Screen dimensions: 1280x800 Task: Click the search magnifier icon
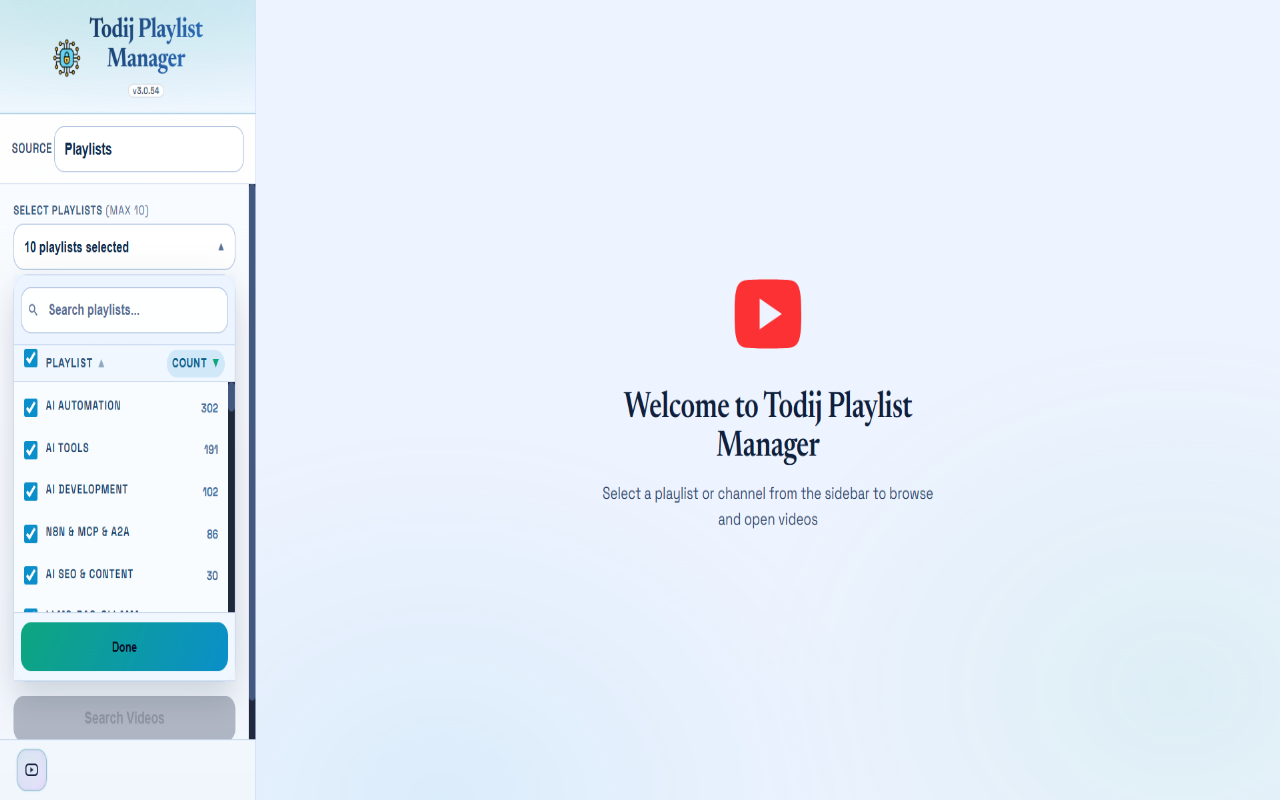[x=33, y=310]
